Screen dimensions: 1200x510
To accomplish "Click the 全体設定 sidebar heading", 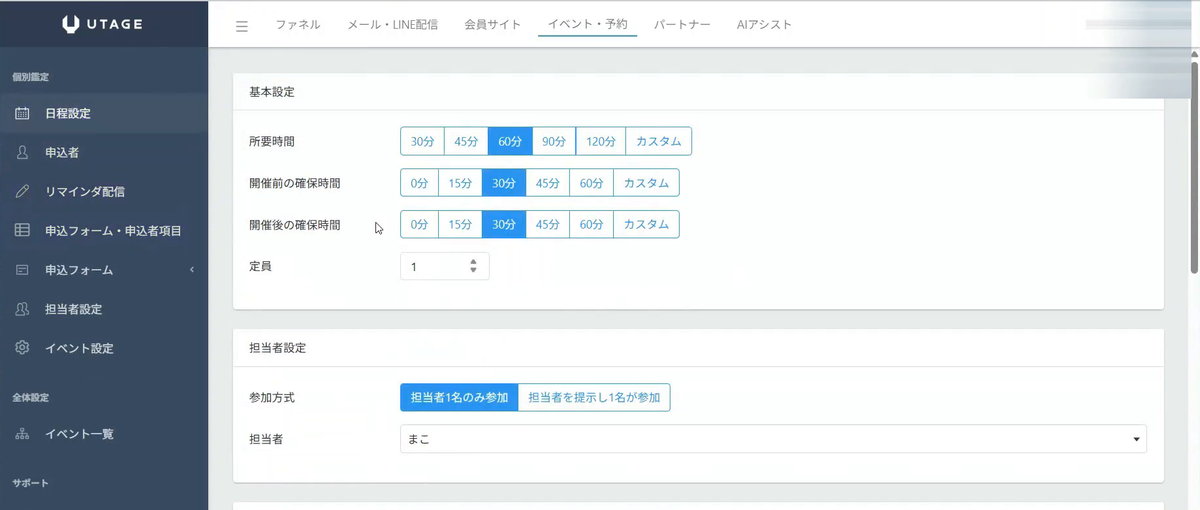I will [x=31, y=397].
